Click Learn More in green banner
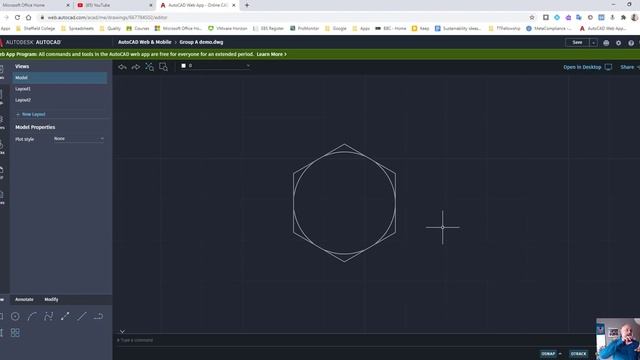The height and width of the screenshot is (360, 640). [x=271, y=54]
